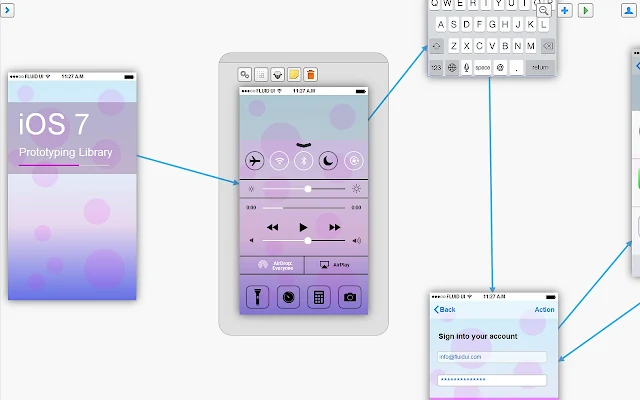The image size is (640, 400).
Task: Click the Z key on keyboard mockup
Action: tap(453, 46)
